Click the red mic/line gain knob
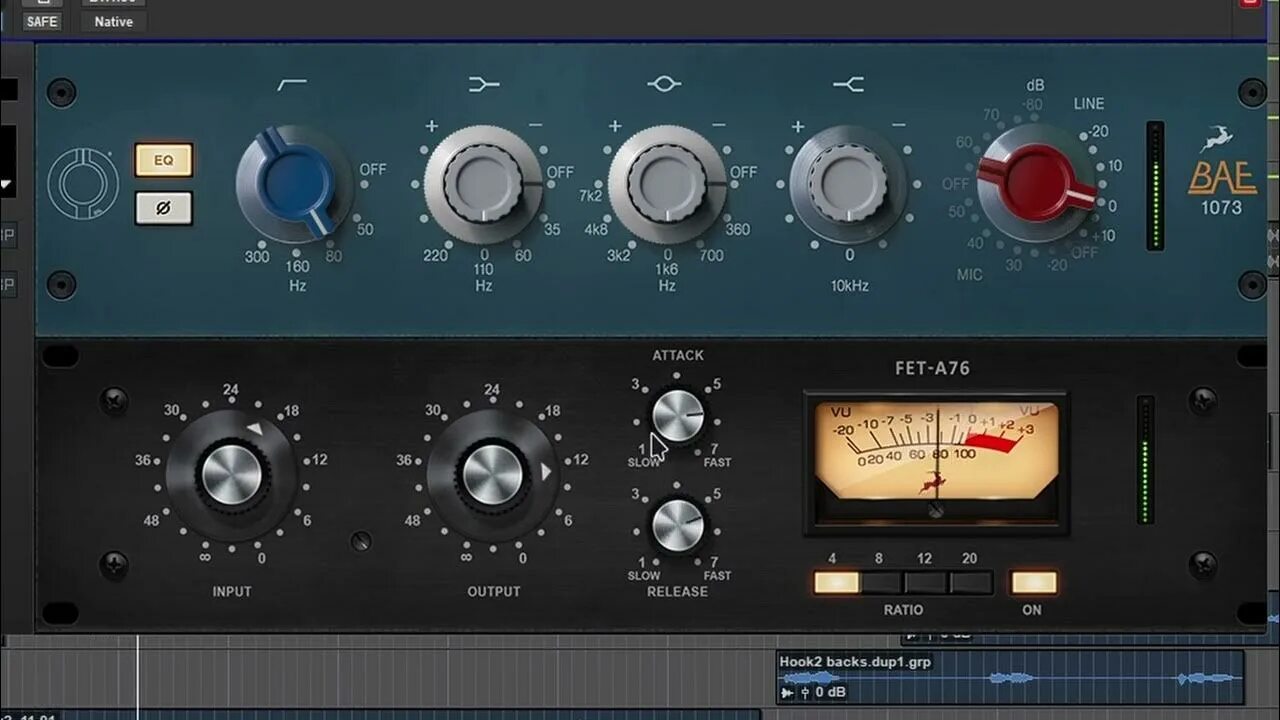This screenshot has height=720, width=1280. pyautogui.click(x=1035, y=183)
